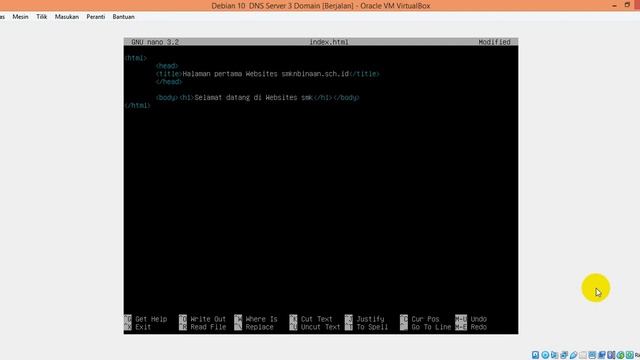
Task: Restore down the VirtualBox VM window
Action: tap(627, 5)
